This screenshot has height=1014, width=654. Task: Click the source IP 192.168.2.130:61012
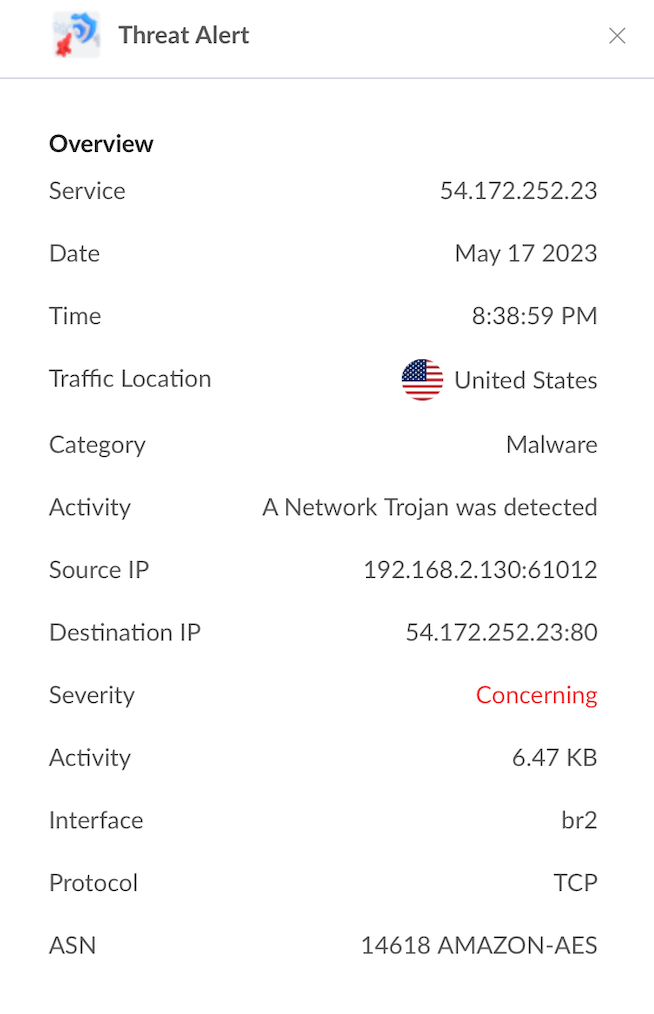click(x=480, y=570)
